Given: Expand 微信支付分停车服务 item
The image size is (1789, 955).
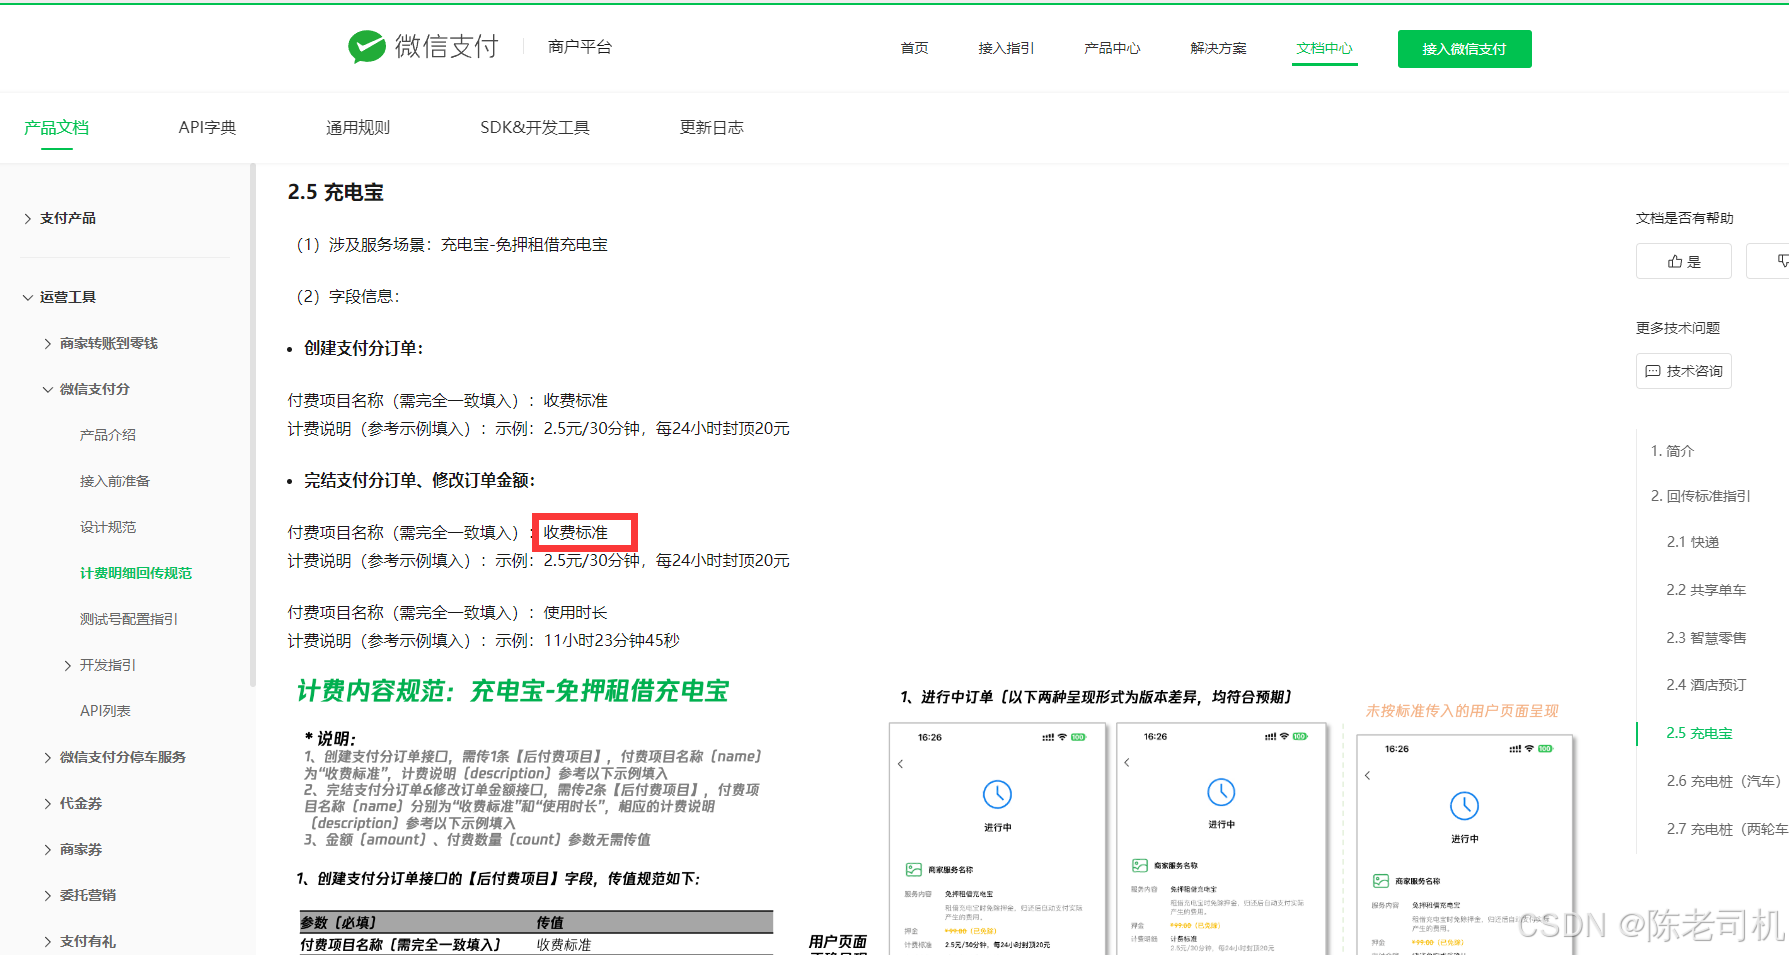Looking at the screenshot, I should point(115,757).
